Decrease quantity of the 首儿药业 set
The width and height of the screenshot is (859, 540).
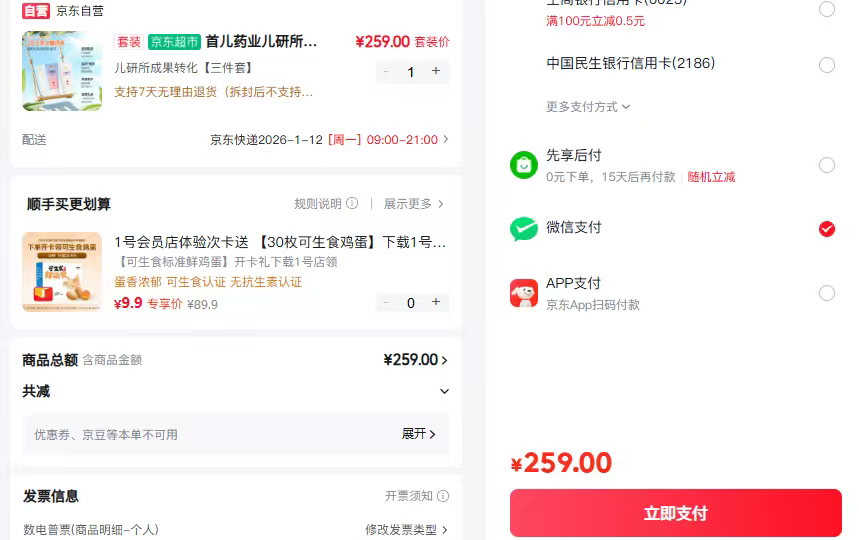coord(387,72)
